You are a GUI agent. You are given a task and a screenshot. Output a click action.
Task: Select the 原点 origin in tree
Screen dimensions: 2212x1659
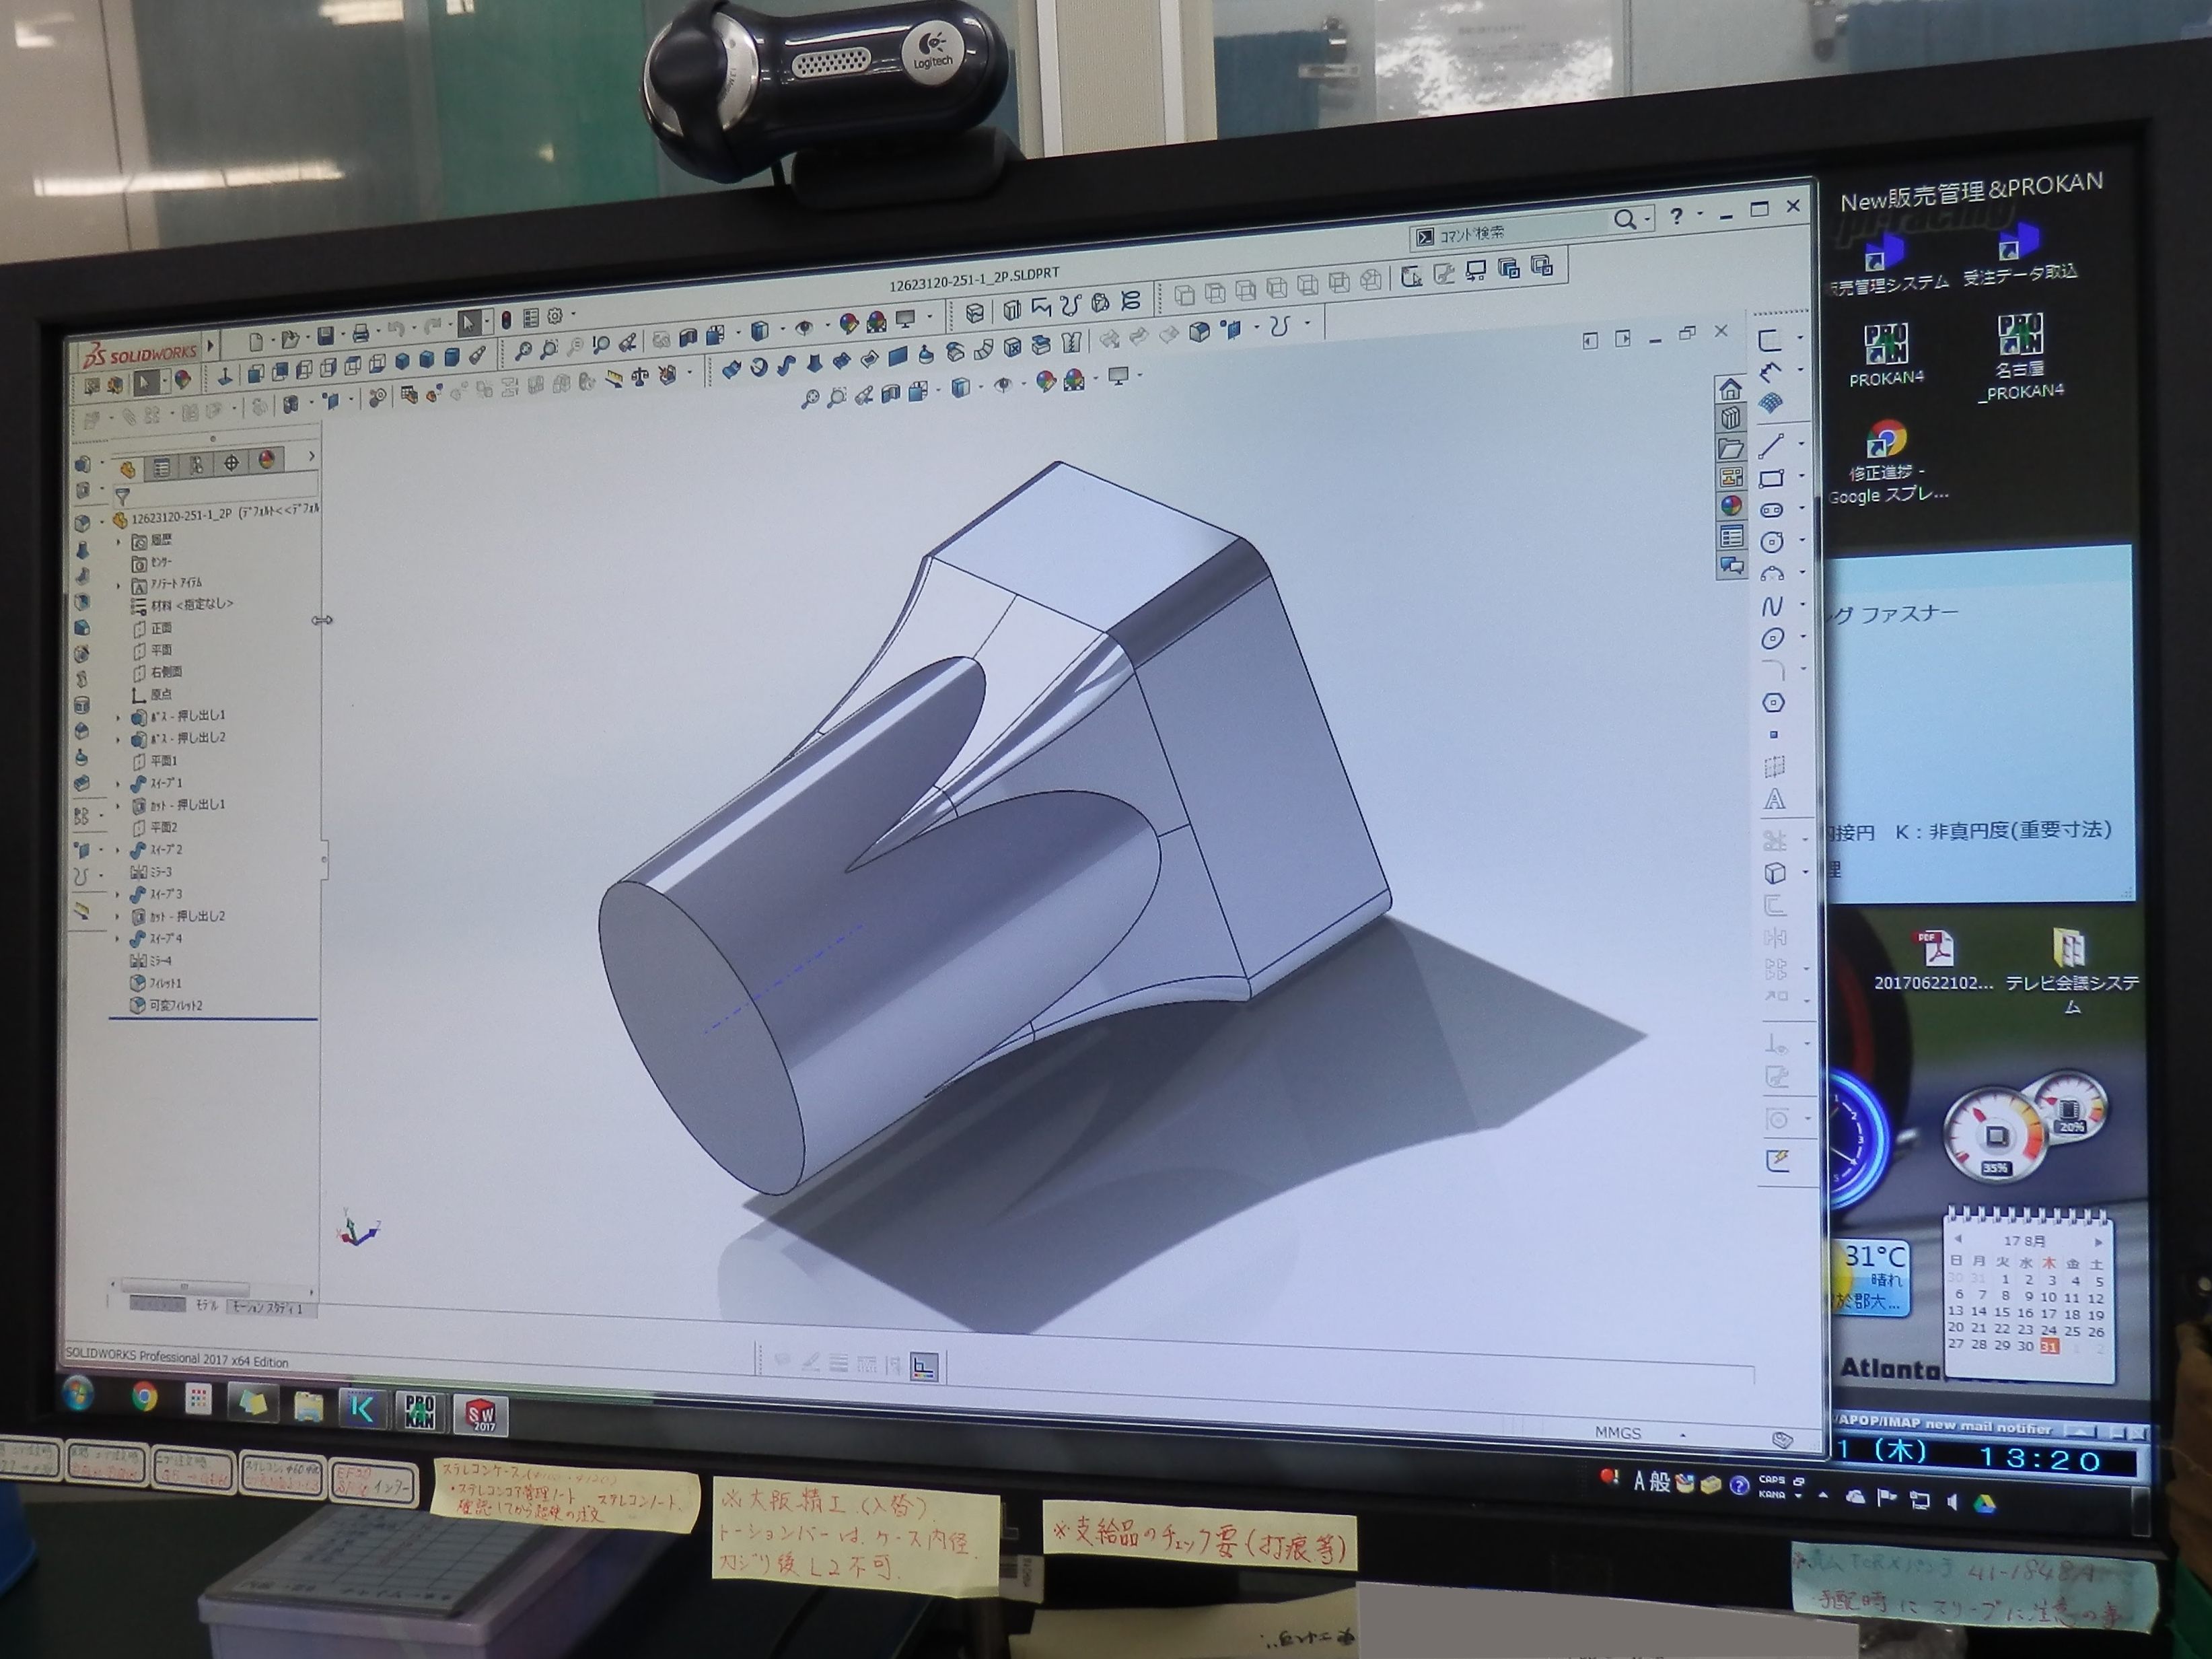tap(152, 695)
